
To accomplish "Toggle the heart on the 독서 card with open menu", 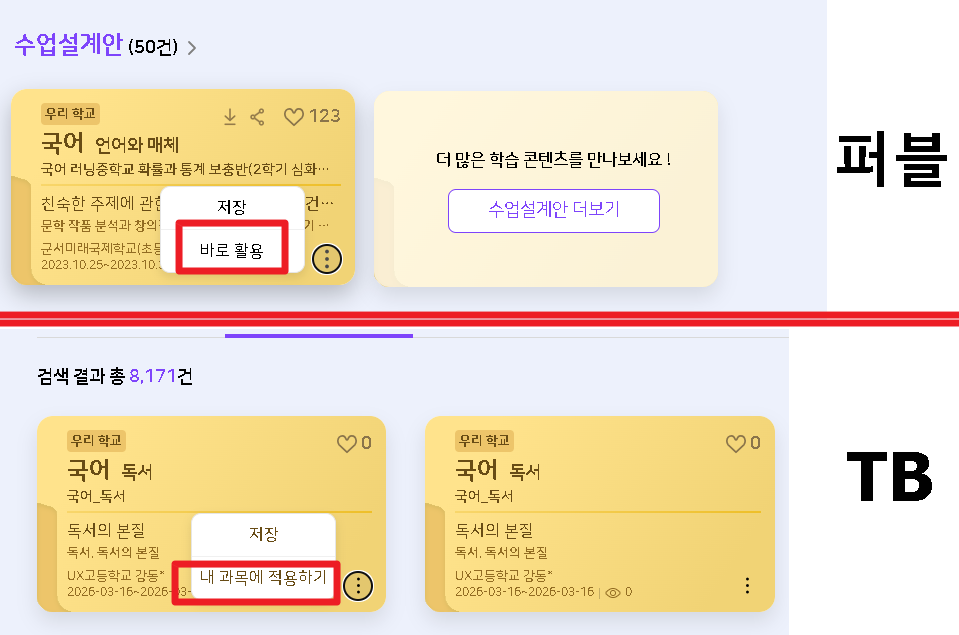I will (x=346, y=443).
